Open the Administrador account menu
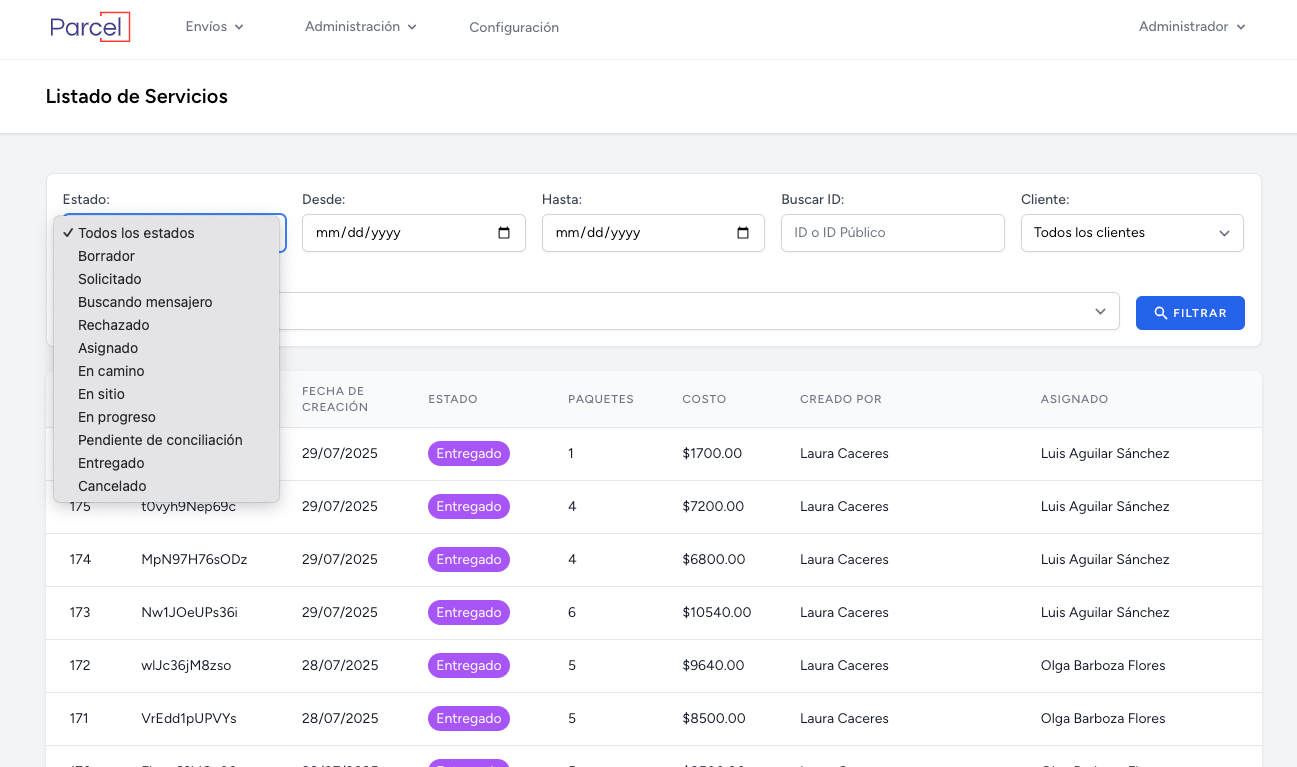Screen dimensions: 1297x767 tap(1182, 27)
